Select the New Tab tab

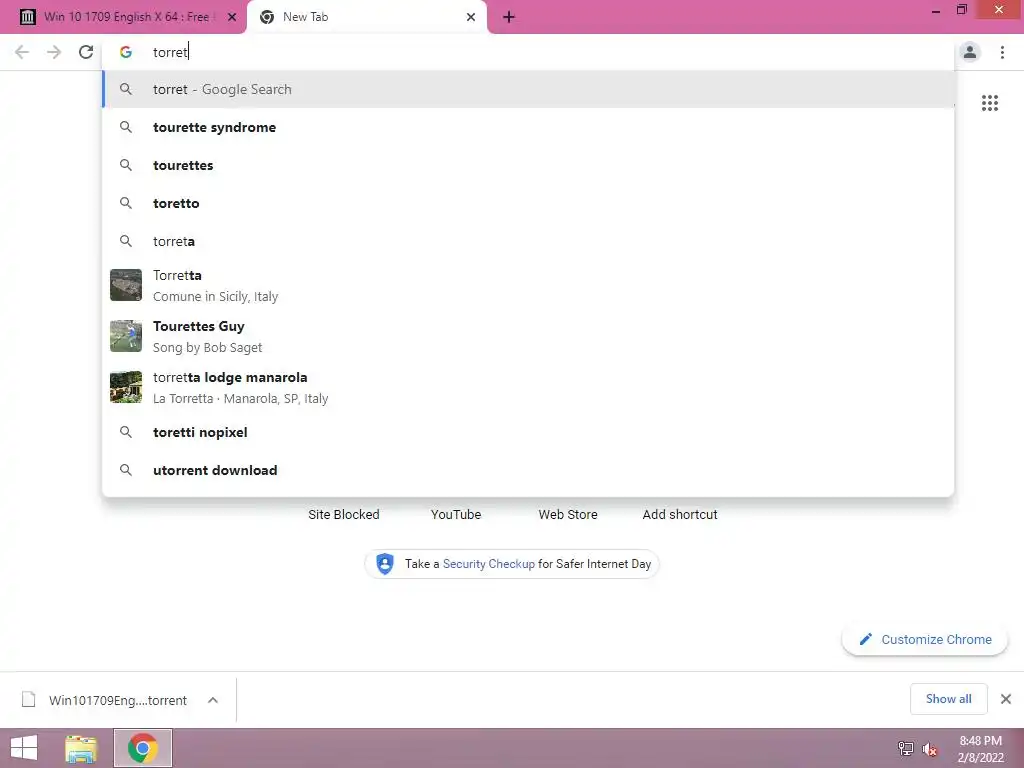(367, 17)
